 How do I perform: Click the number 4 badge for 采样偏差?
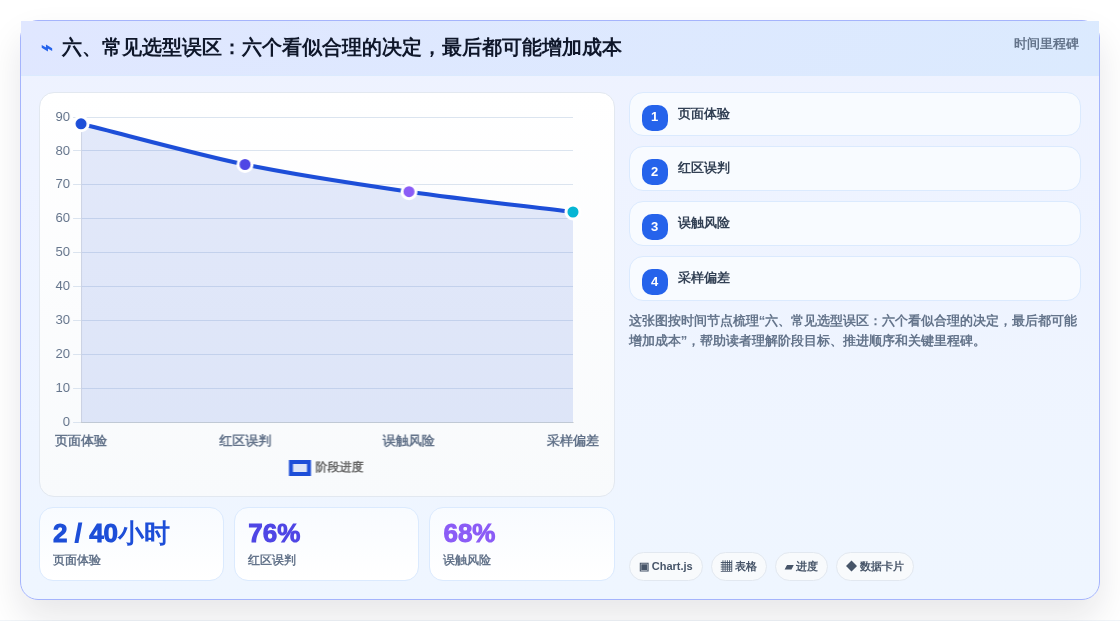[x=654, y=282]
